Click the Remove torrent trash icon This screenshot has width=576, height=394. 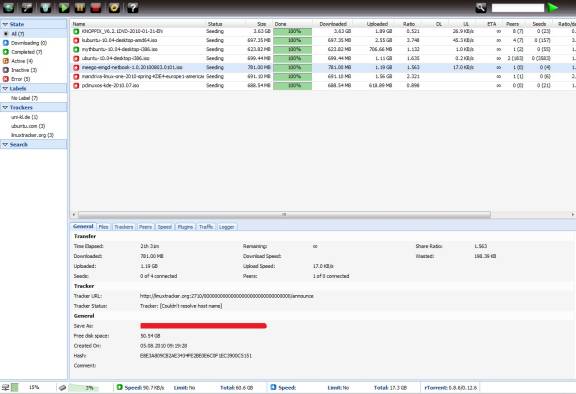[x=46, y=7]
